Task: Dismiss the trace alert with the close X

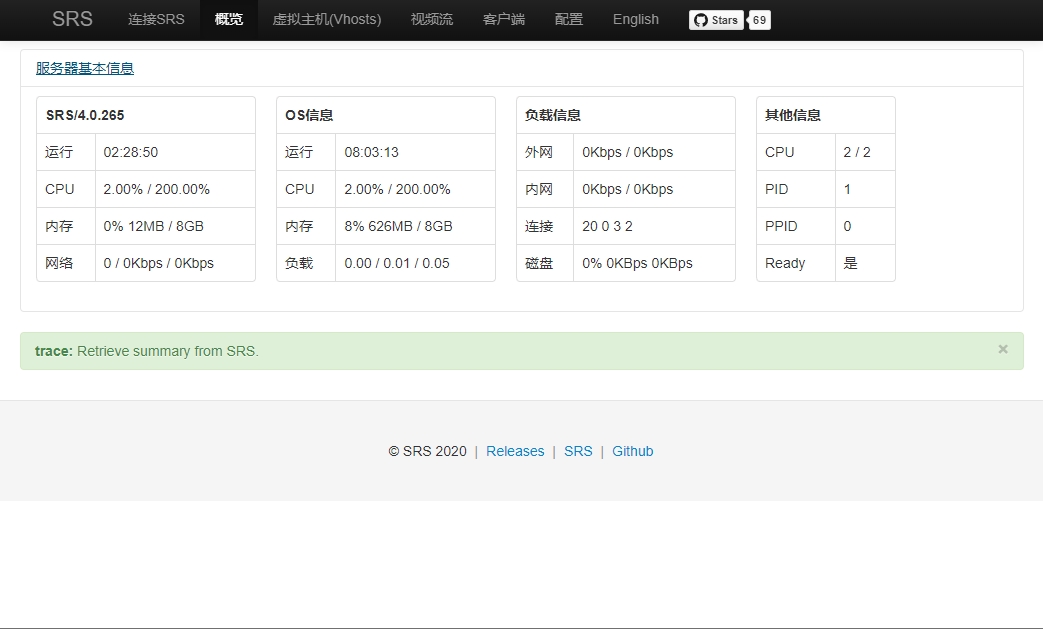Action: tap(1002, 349)
